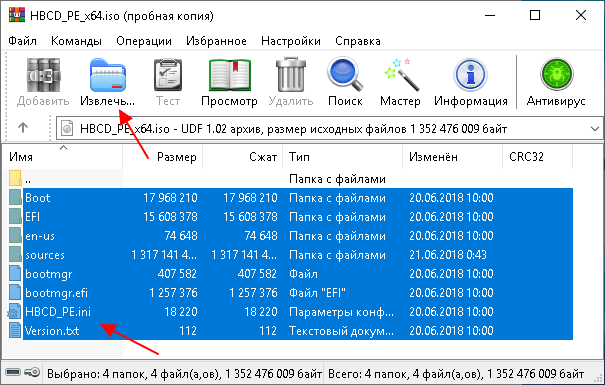
Task: Expand the archive path dropdown arrow
Action: coord(595,129)
